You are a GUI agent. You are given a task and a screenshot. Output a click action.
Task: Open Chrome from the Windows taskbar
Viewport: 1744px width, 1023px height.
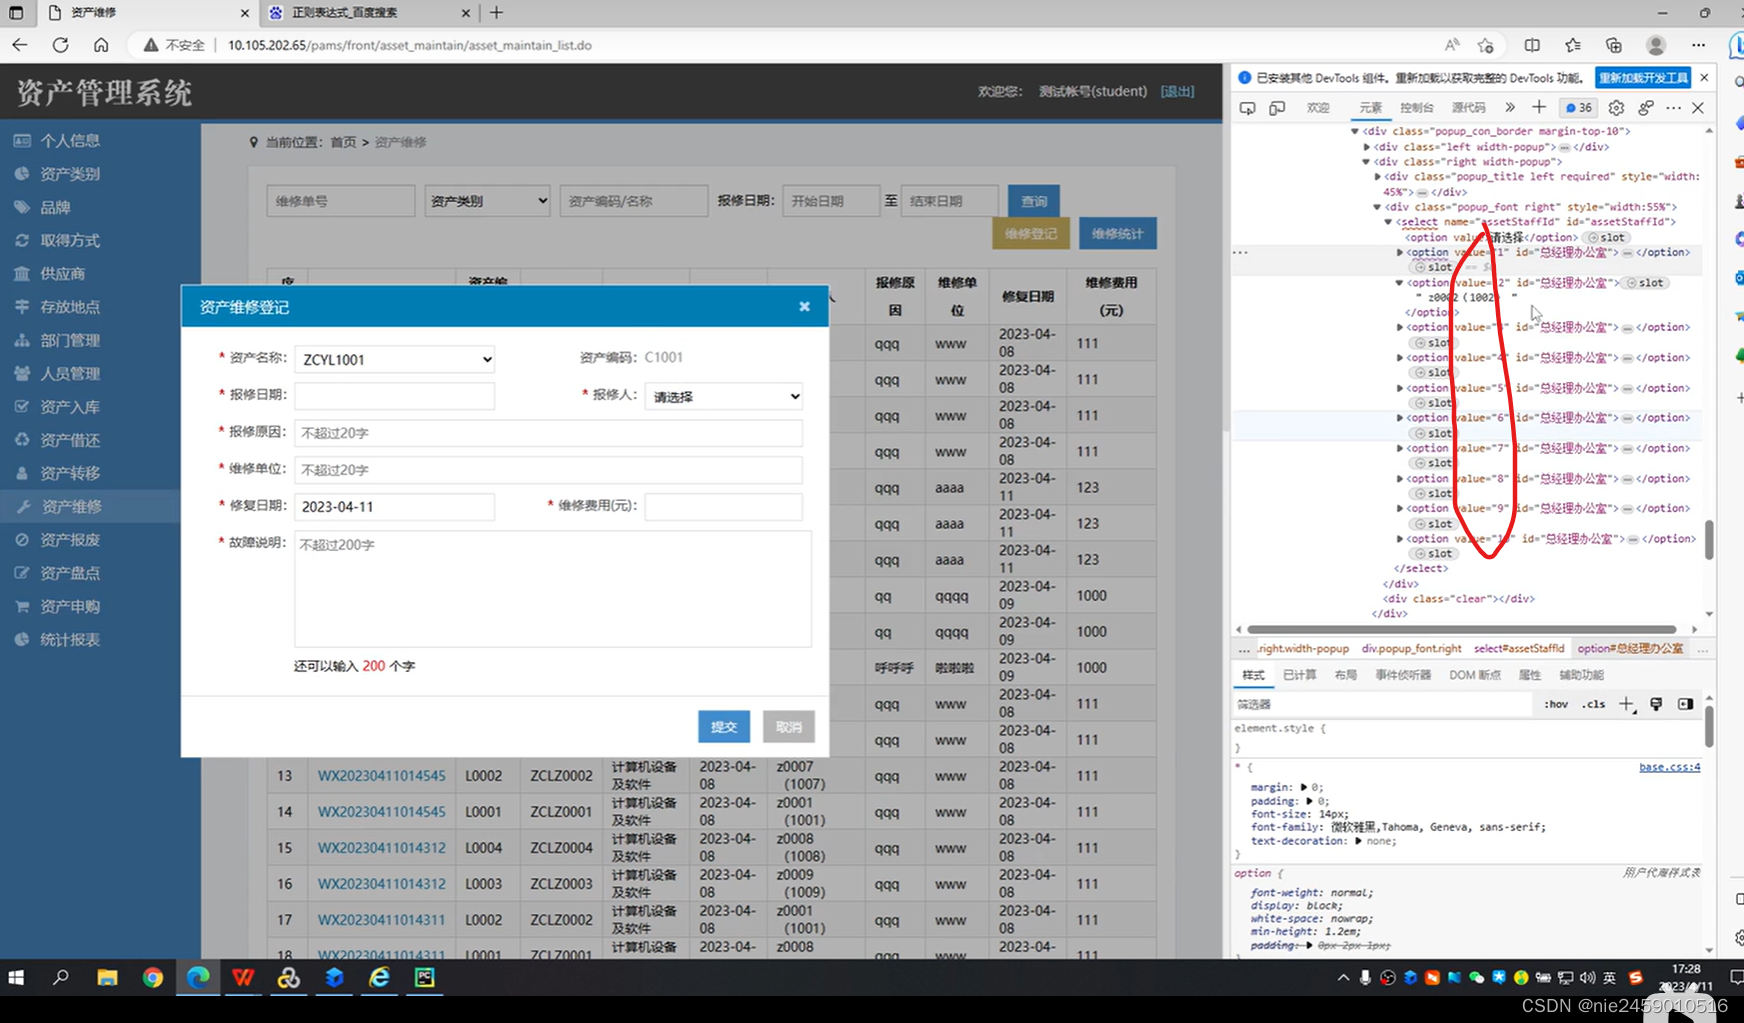coord(152,978)
